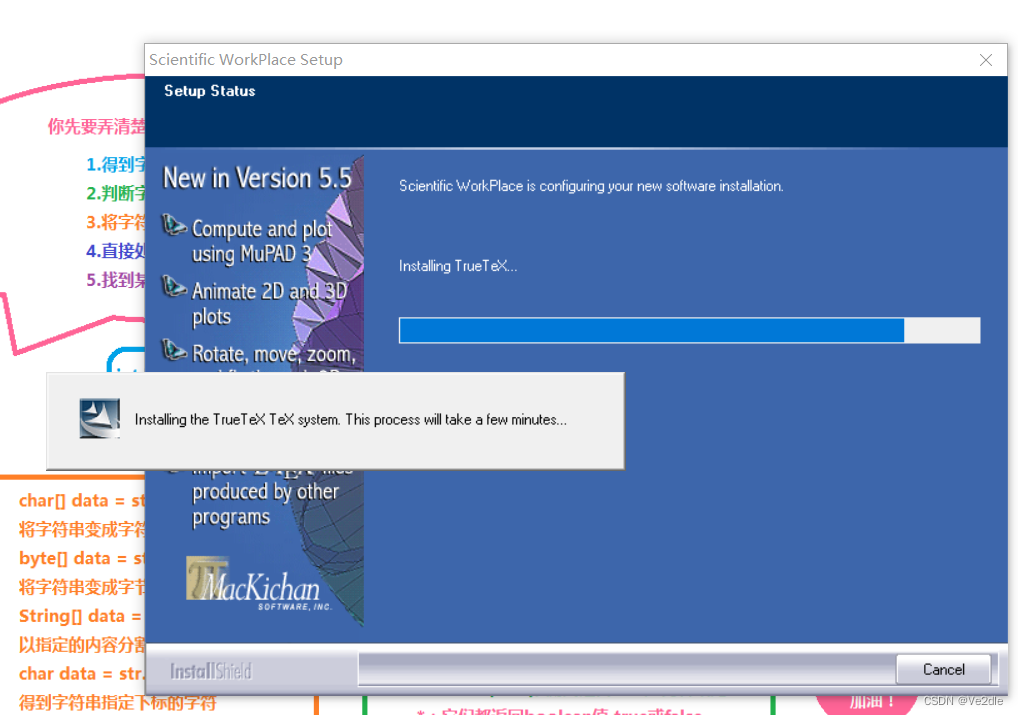Viewport: 1018px width, 715px height.
Task: Click bullet icon beside Compute and plot
Action: click(173, 225)
